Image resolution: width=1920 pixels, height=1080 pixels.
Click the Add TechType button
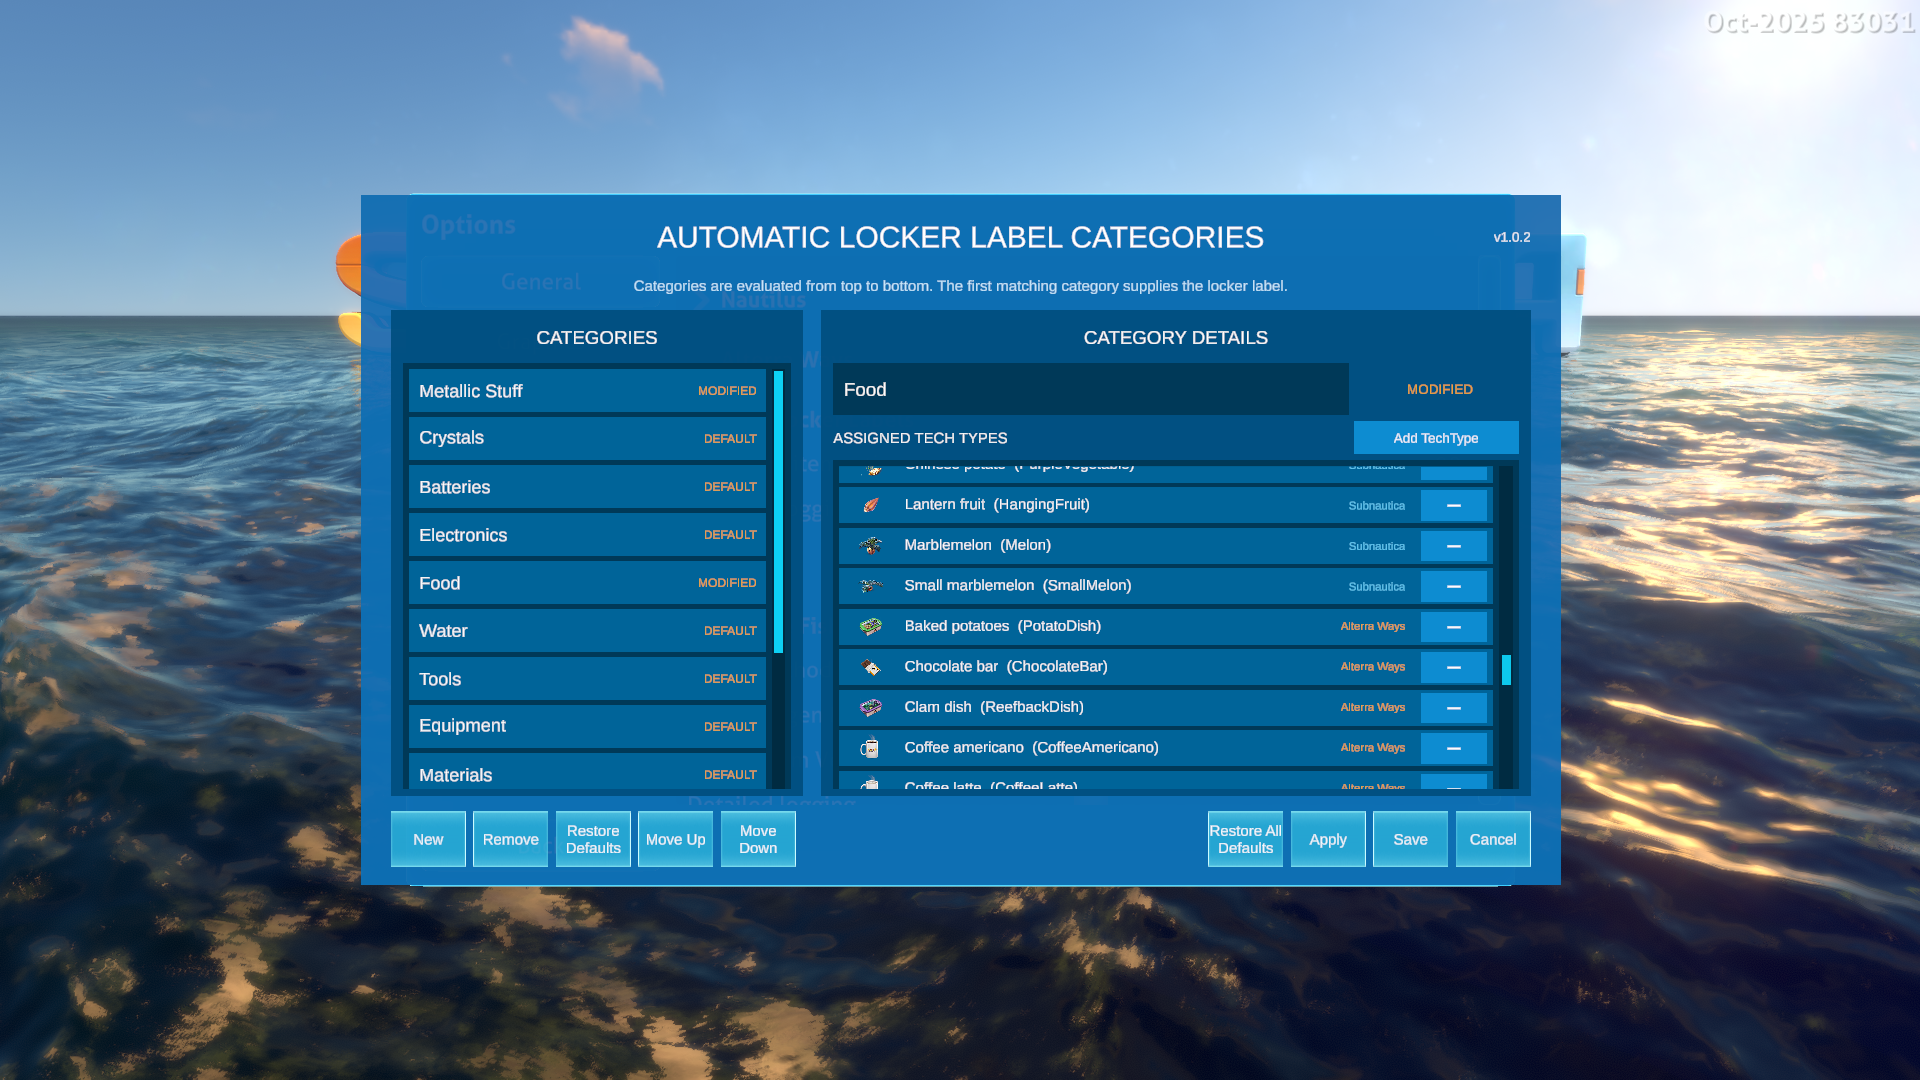coord(1436,438)
